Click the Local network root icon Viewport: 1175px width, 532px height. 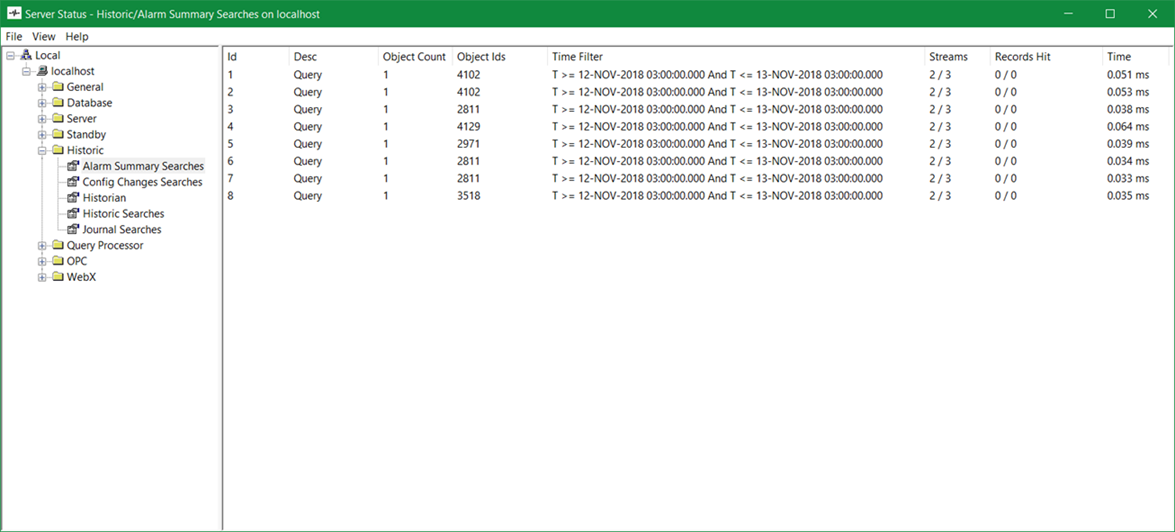(26, 56)
